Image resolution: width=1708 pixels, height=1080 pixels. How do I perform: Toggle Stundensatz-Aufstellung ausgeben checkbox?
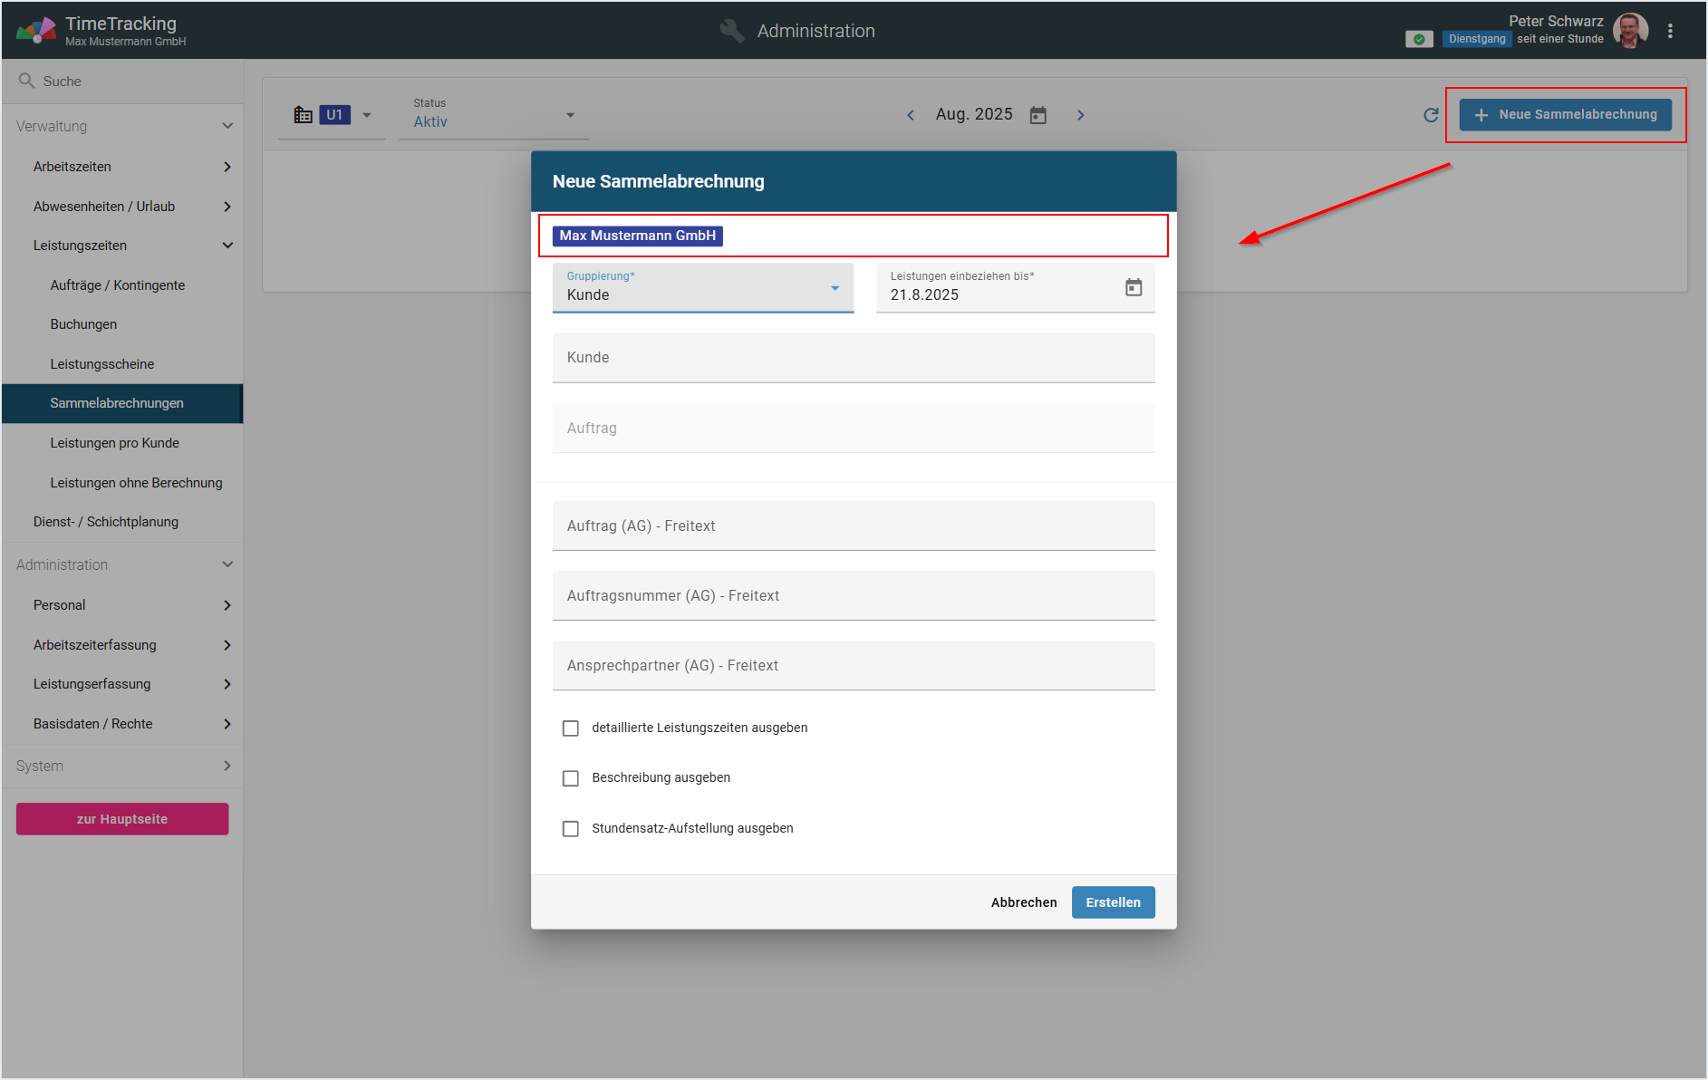(x=570, y=829)
